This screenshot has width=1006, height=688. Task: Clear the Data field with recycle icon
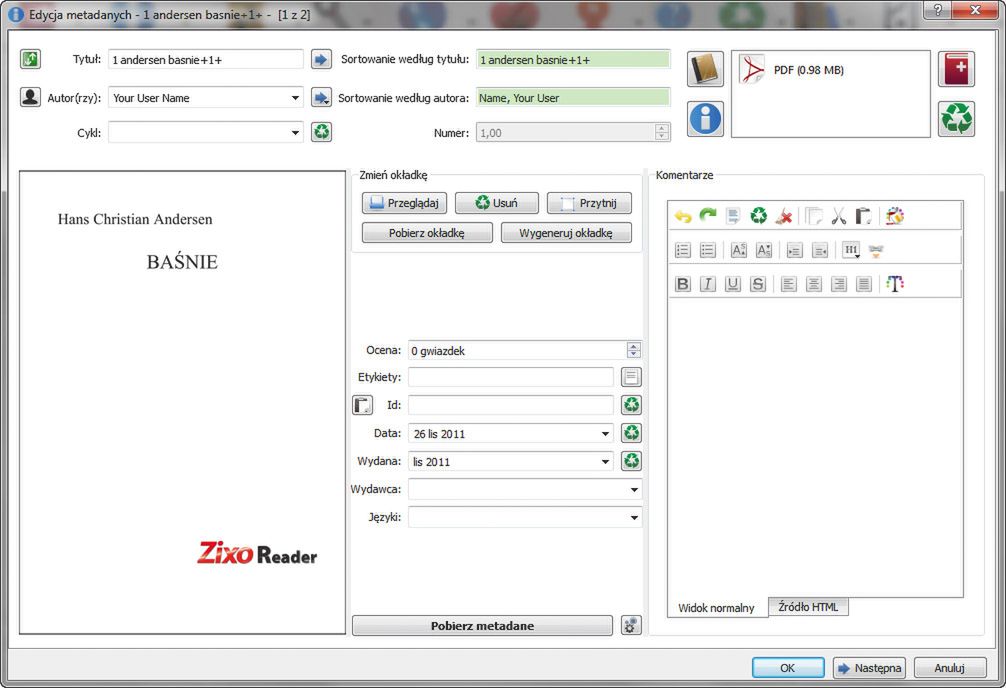[x=631, y=433]
